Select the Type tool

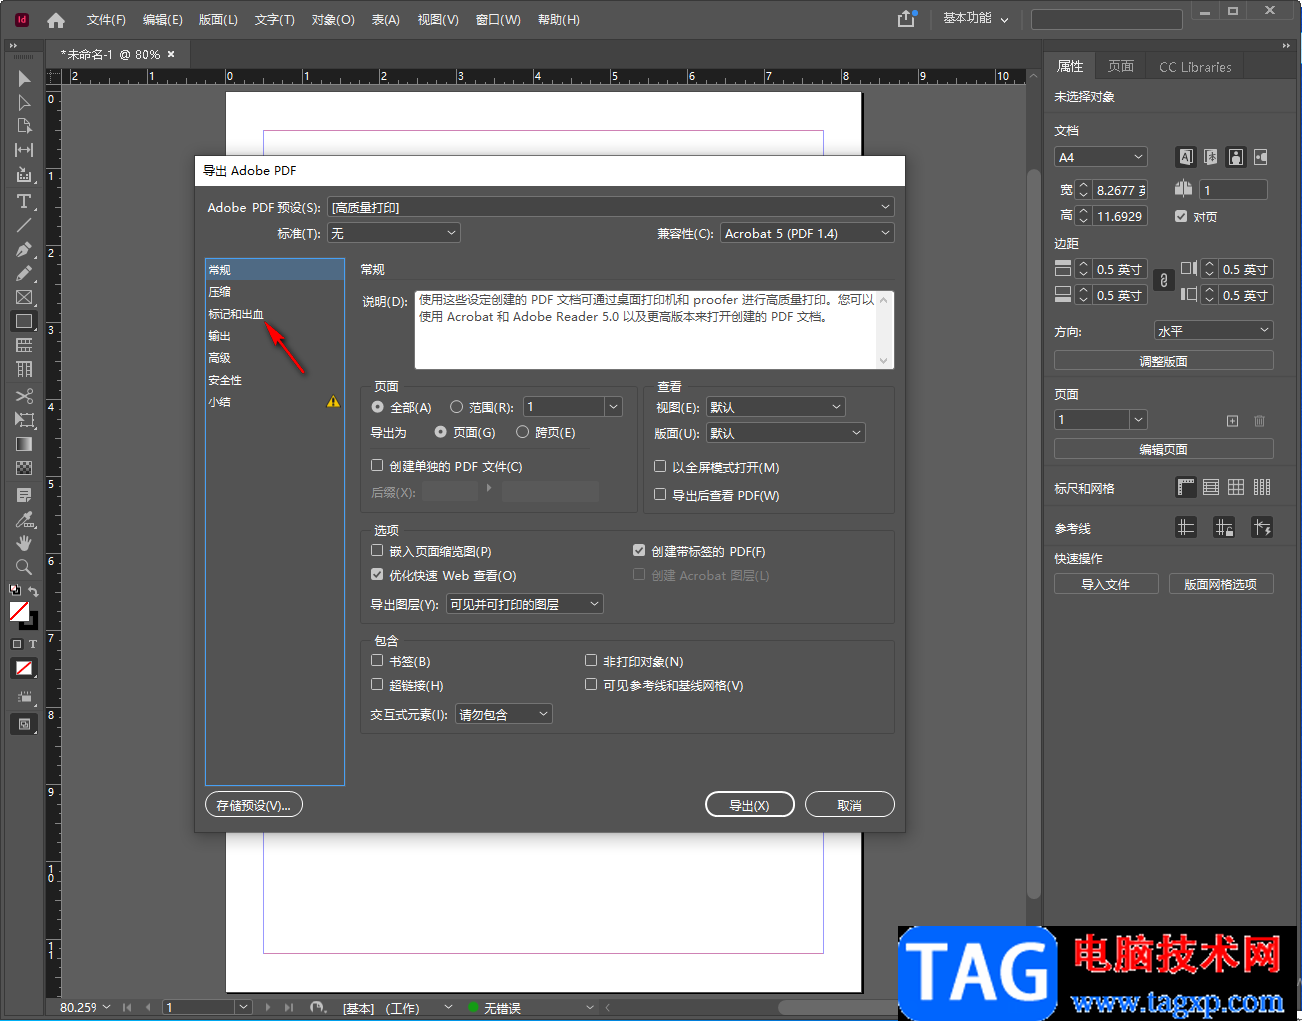(24, 201)
